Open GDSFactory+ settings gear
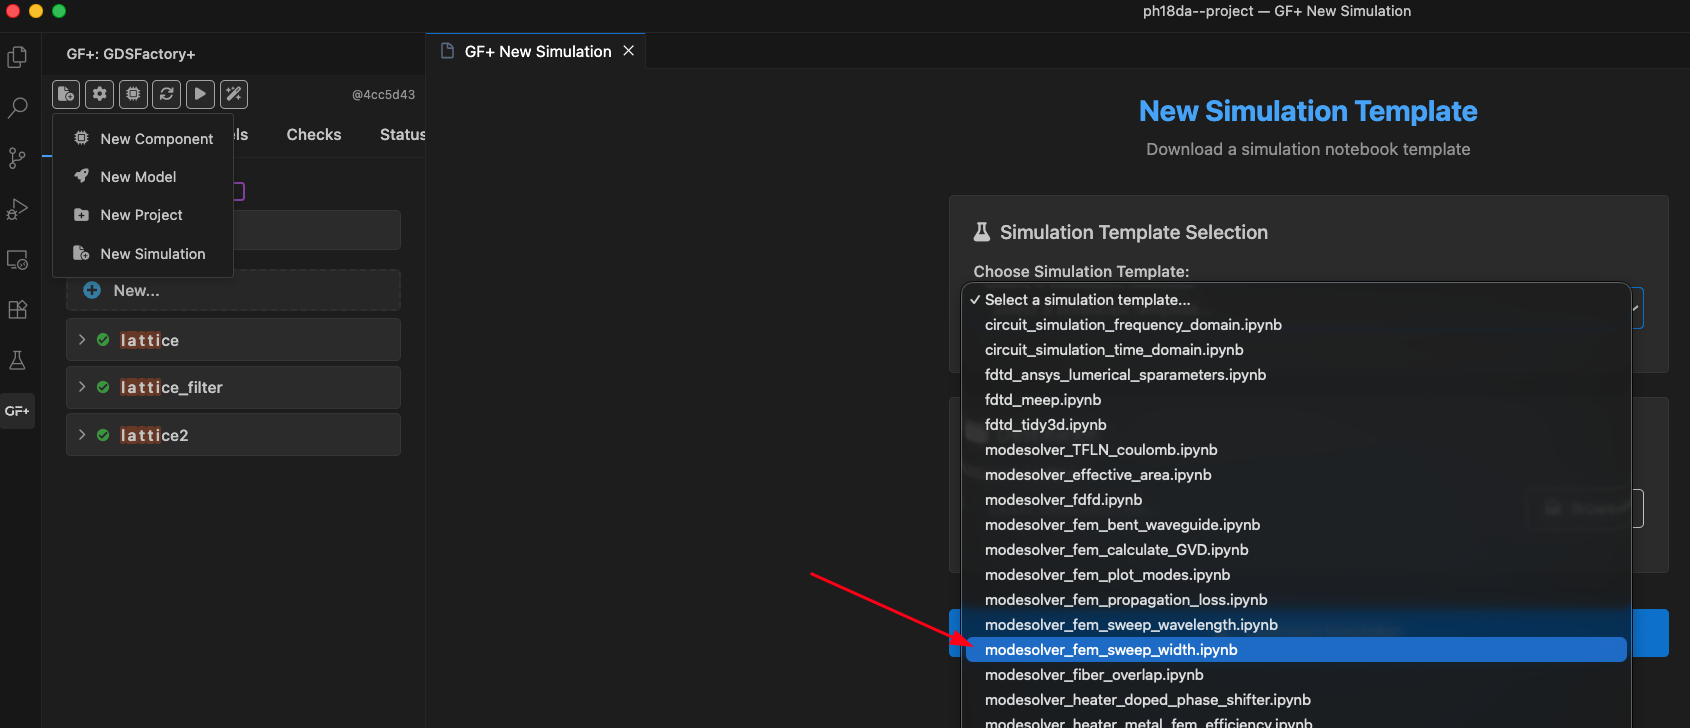This screenshot has height=728, width=1690. (x=100, y=94)
